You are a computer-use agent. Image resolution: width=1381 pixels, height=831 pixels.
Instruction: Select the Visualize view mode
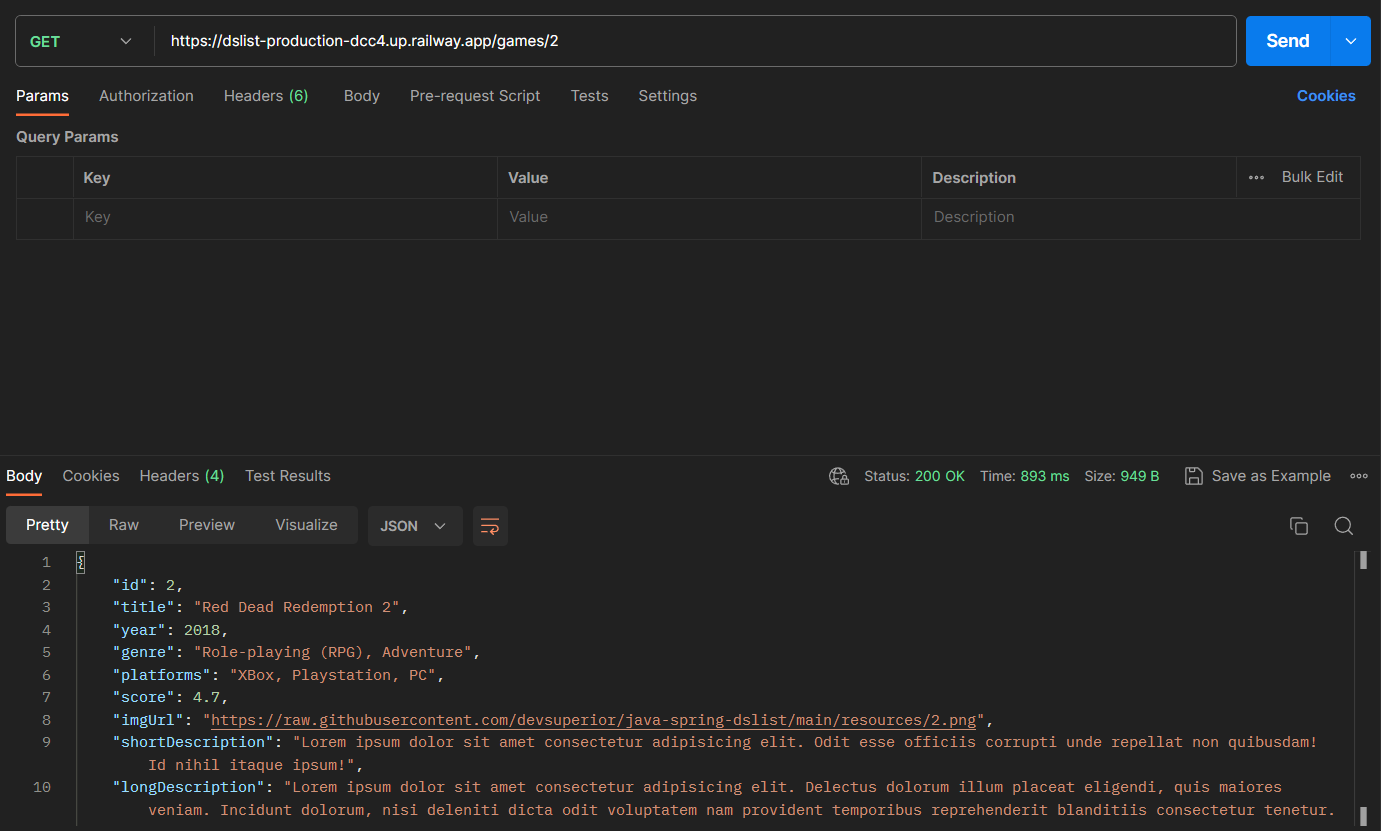pyautogui.click(x=306, y=525)
